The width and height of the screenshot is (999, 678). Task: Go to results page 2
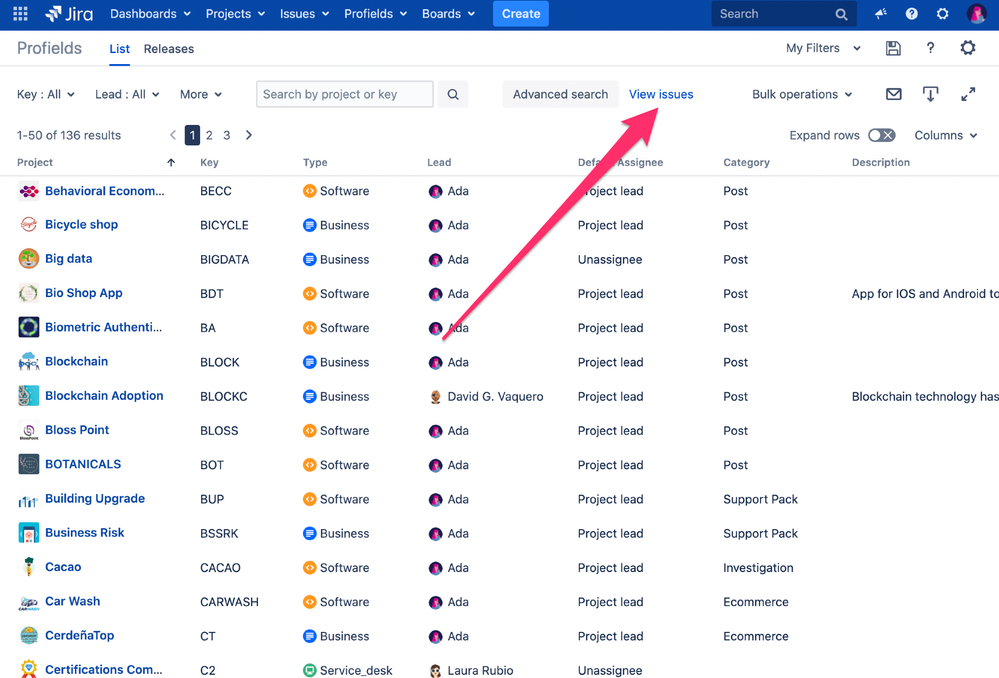point(209,135)
